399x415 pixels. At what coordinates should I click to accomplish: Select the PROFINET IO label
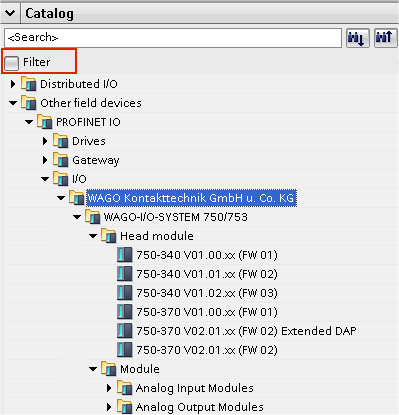click(88, 122)
